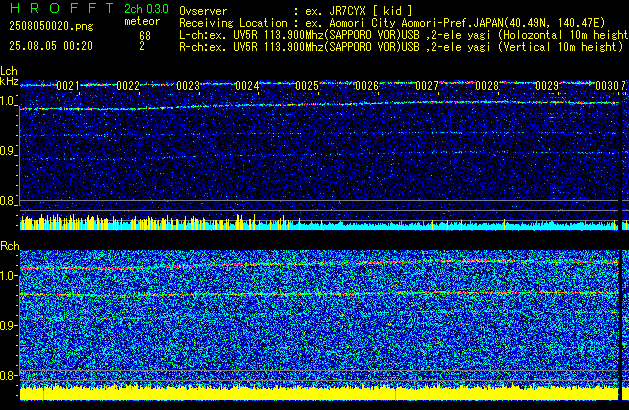The width and height of the screenshot is (629, 410).
Task: Click the 'meteor' label
Action: pyautogui.click(x=142, y=21)
